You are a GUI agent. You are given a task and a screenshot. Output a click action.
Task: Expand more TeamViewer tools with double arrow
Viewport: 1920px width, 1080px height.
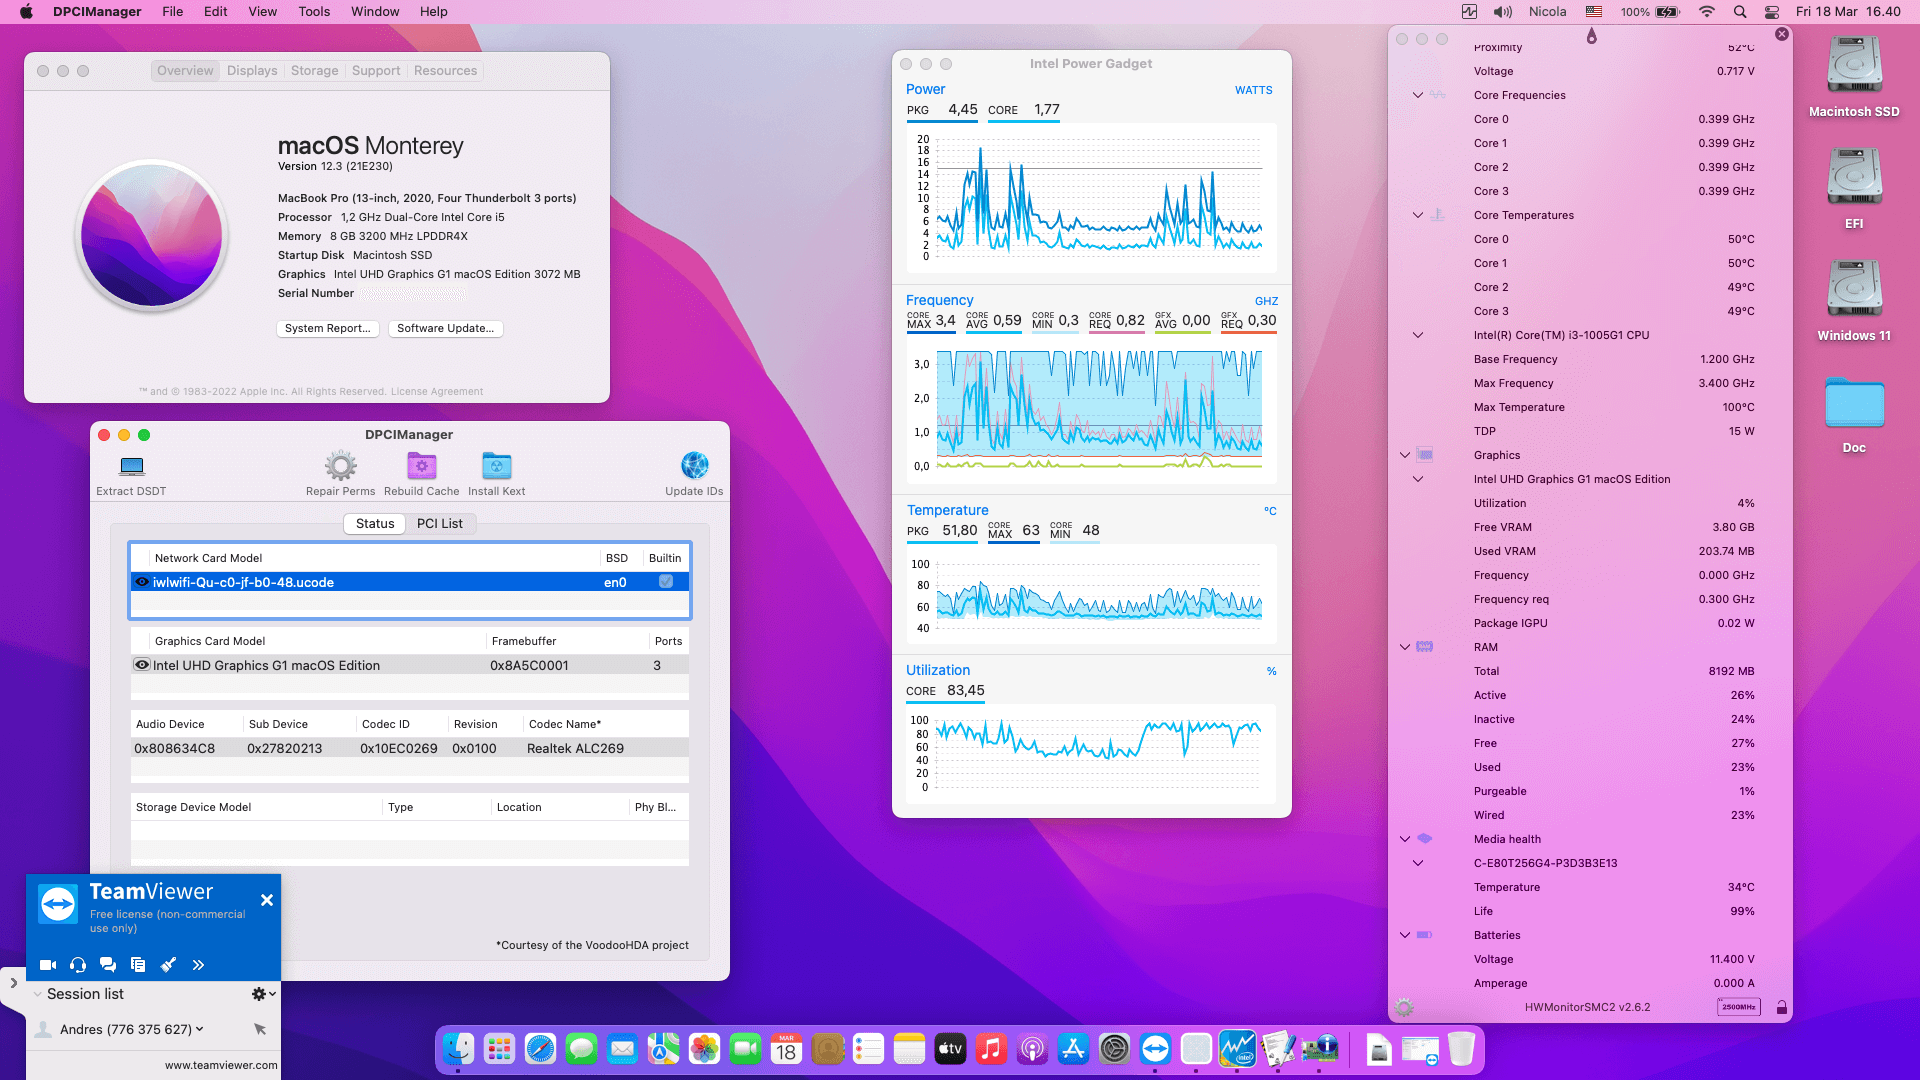click(198, 965)
